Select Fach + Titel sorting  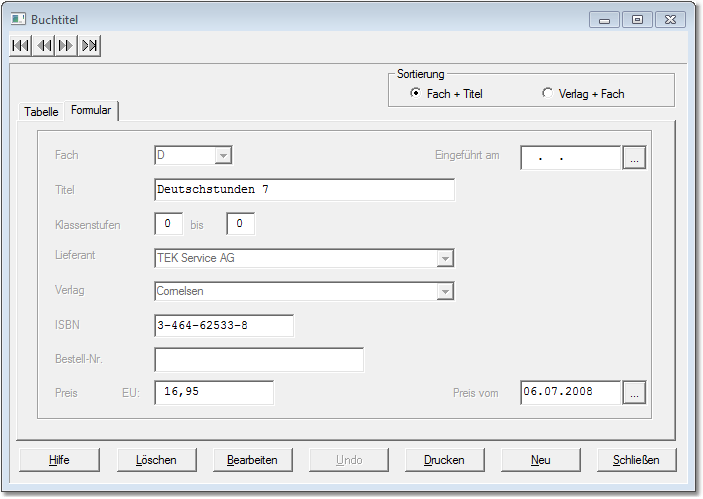tap(416, 94)
